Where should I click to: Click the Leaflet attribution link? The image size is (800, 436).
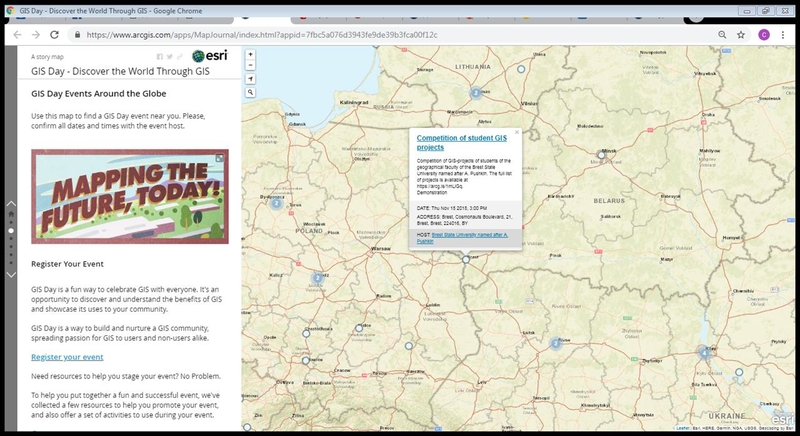[683, 428]
